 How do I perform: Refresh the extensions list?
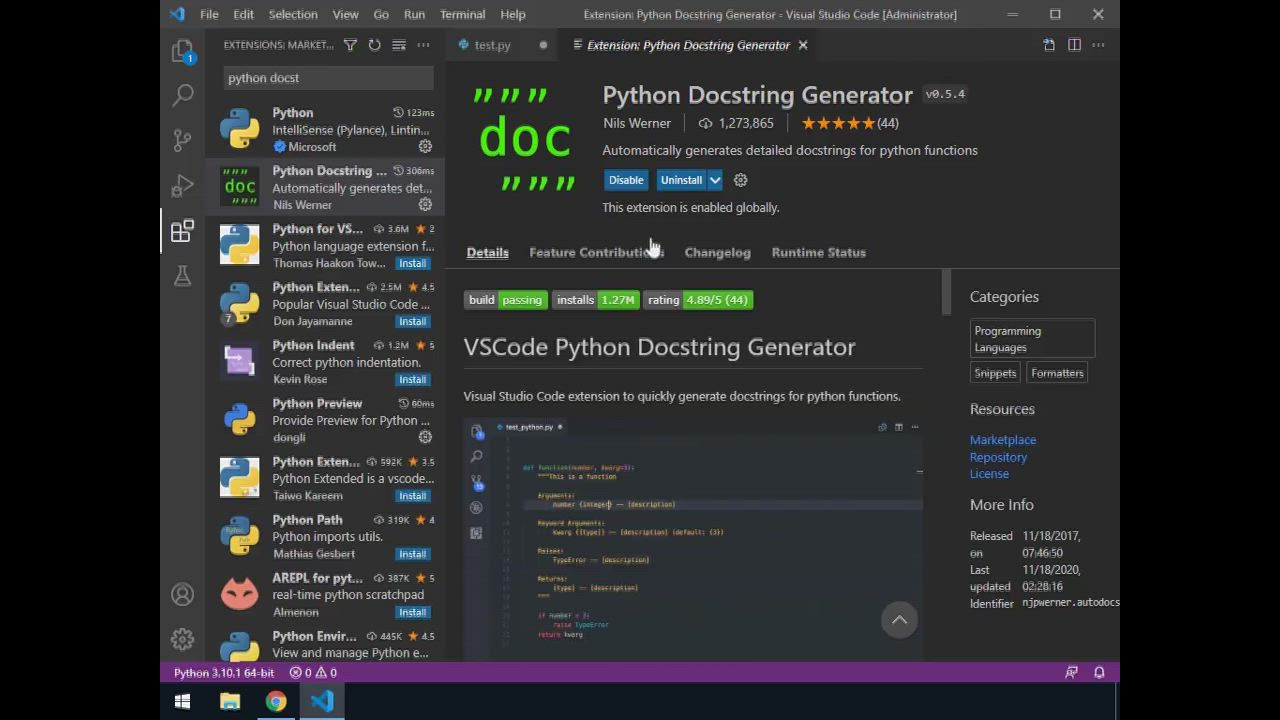point(374,45)
